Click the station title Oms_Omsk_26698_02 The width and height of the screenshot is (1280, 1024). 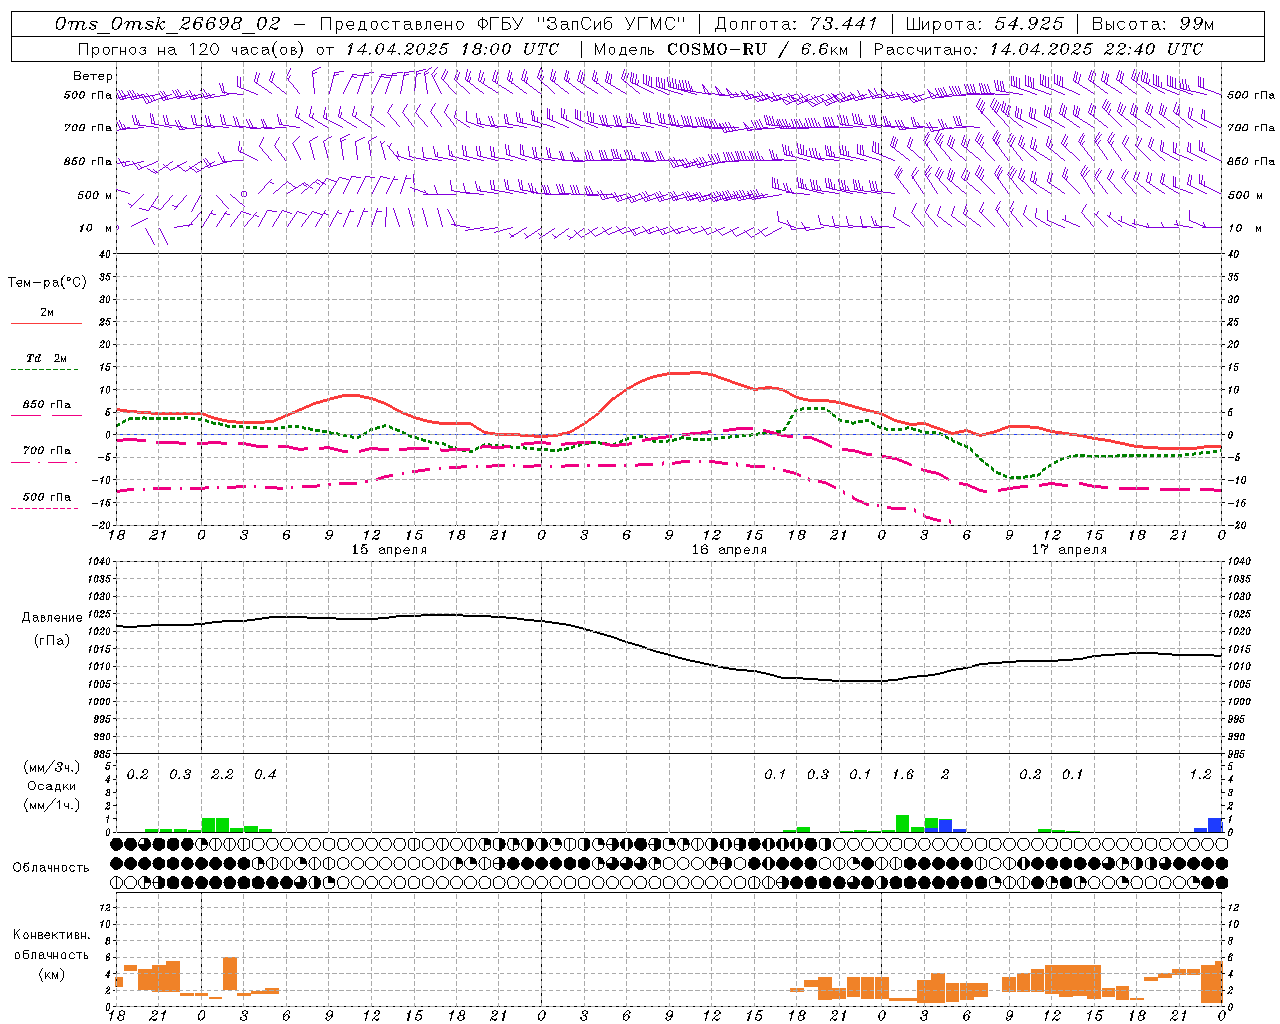168,24
